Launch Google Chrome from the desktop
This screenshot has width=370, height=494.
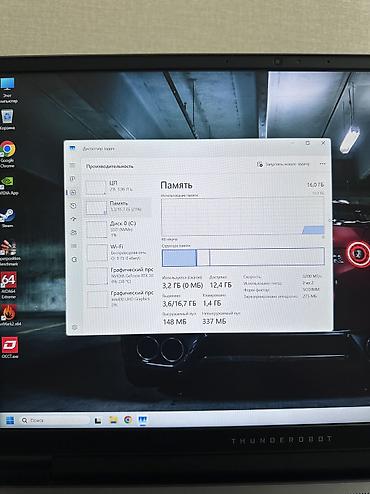pos(7,154)
